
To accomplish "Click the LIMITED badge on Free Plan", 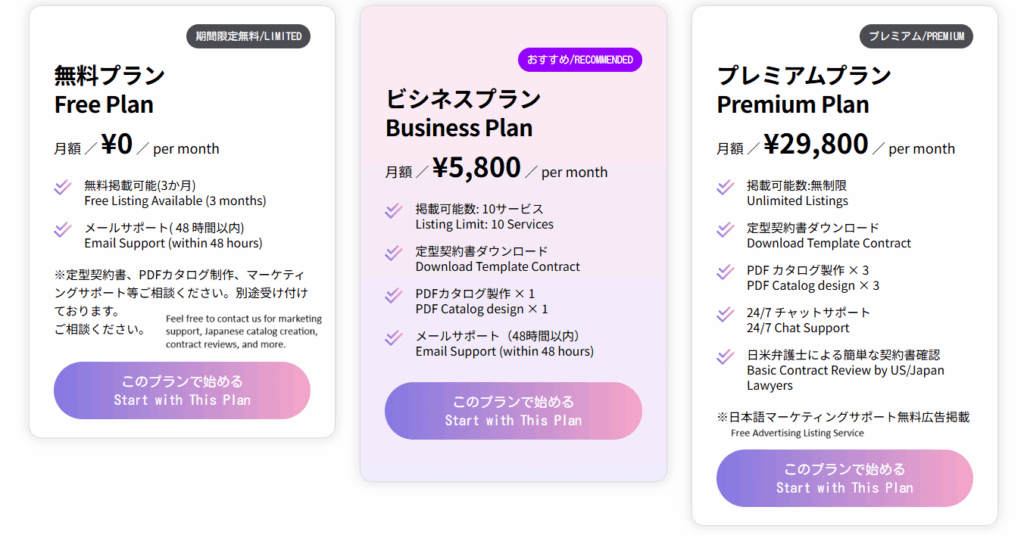I will pos(248,37).
